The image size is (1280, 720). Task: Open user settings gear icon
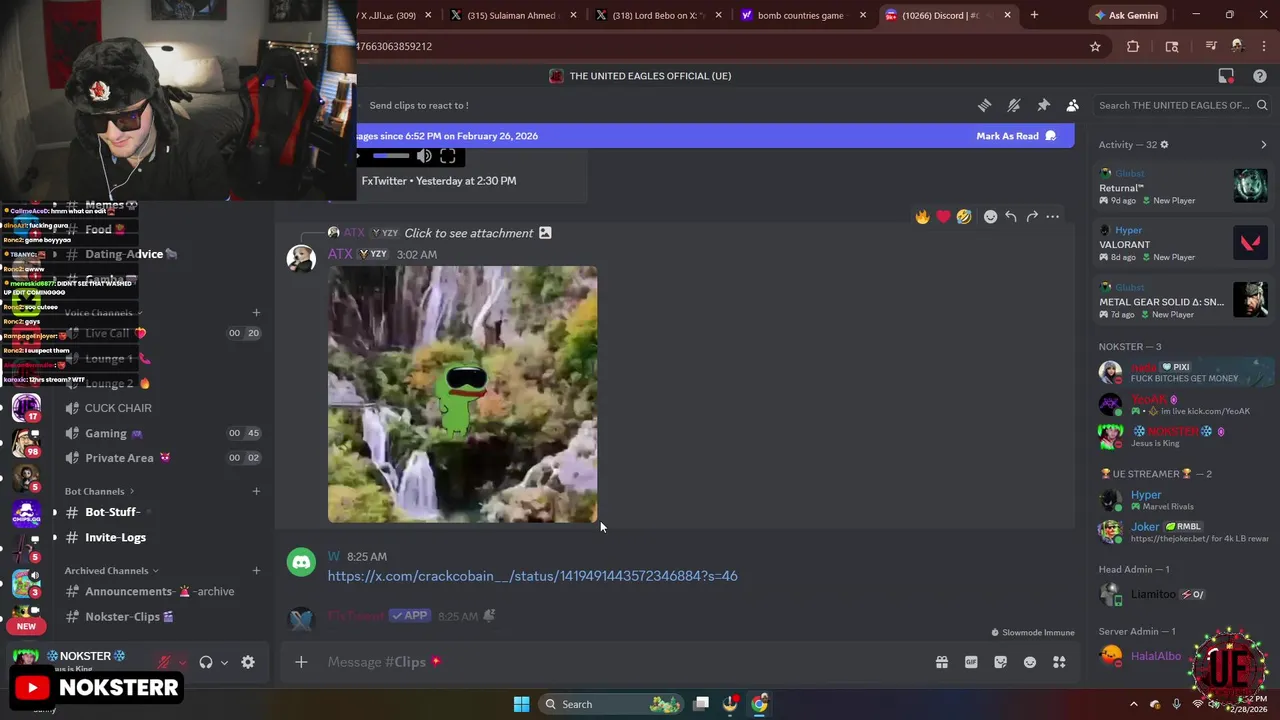coord(248,662)
